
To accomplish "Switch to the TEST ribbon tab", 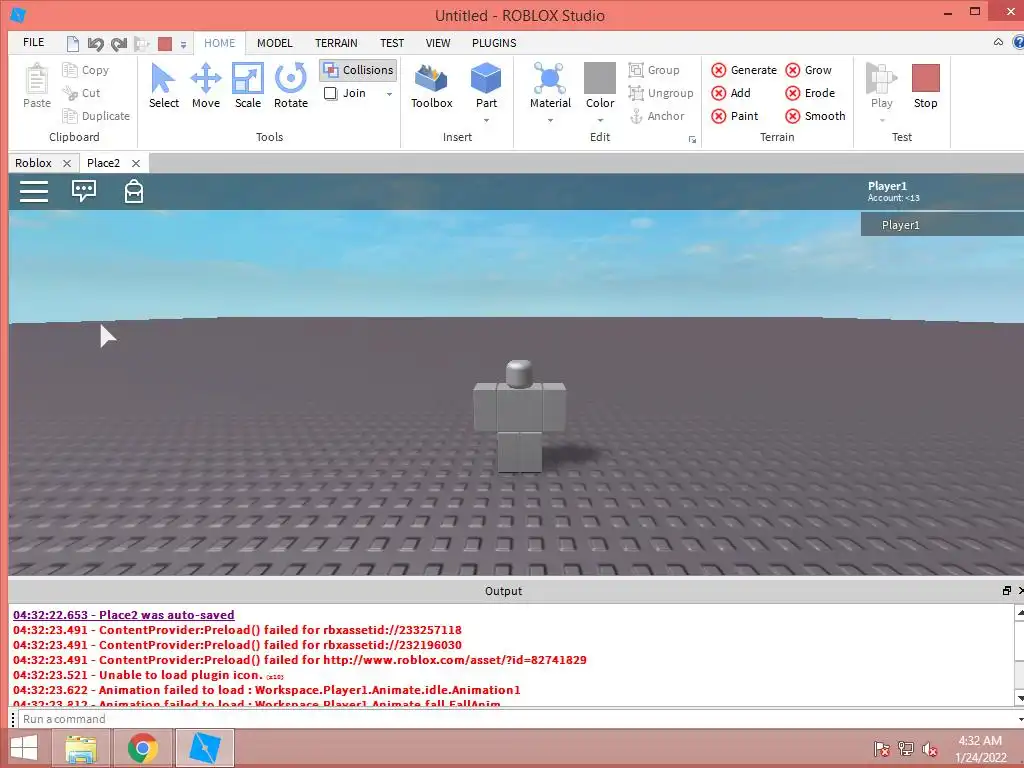I will [x=392, y=43].
